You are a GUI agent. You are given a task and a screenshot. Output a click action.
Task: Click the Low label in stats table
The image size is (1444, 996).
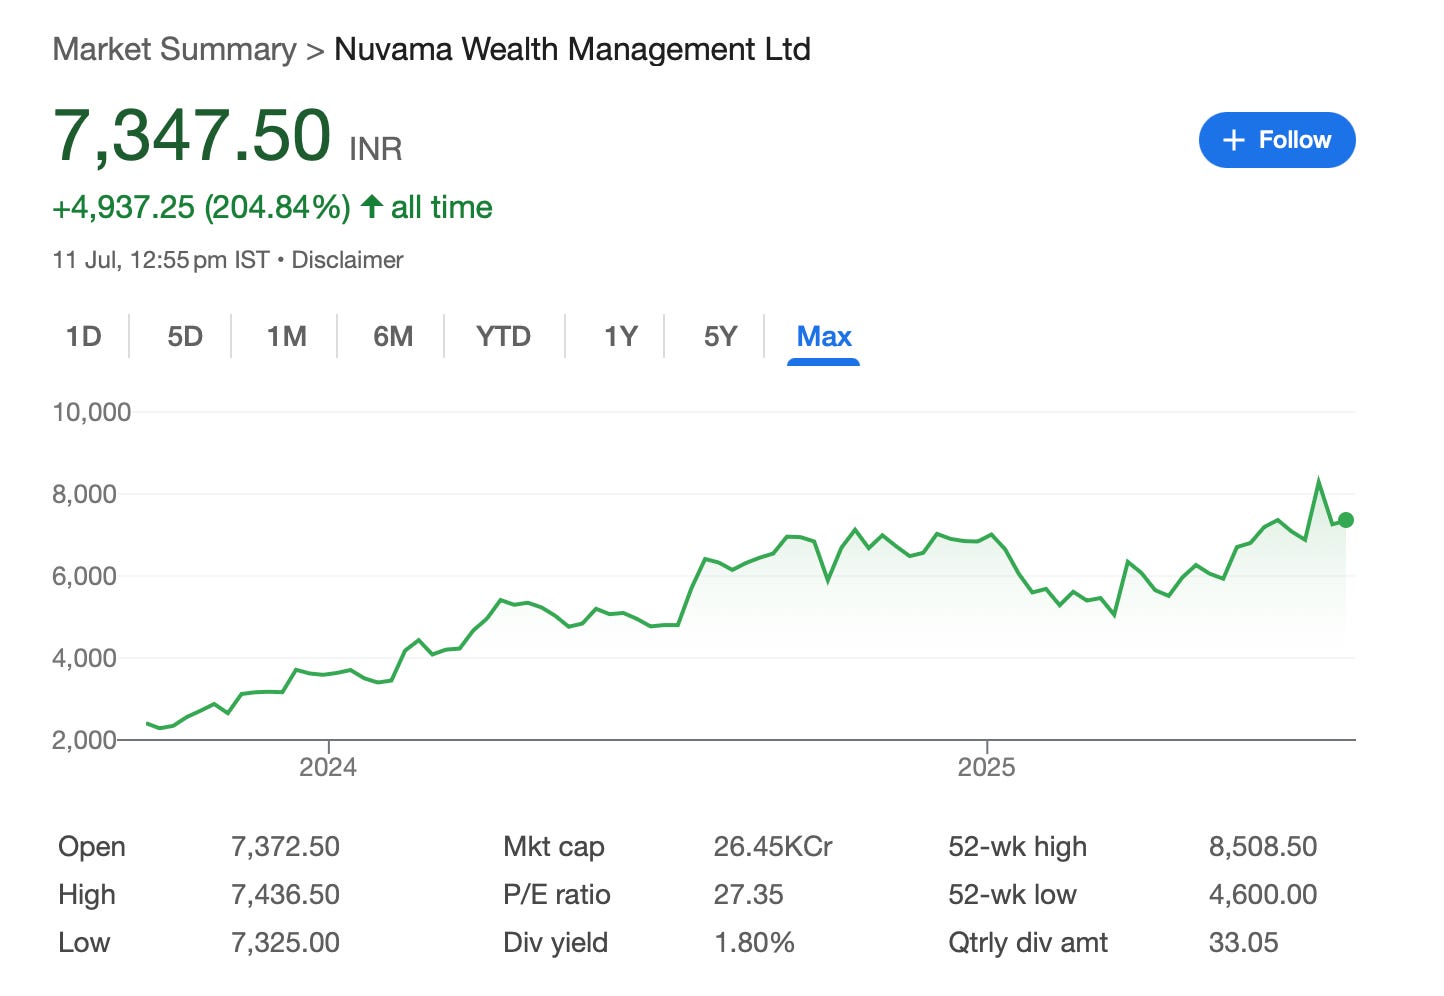click(x=84, y=942)
